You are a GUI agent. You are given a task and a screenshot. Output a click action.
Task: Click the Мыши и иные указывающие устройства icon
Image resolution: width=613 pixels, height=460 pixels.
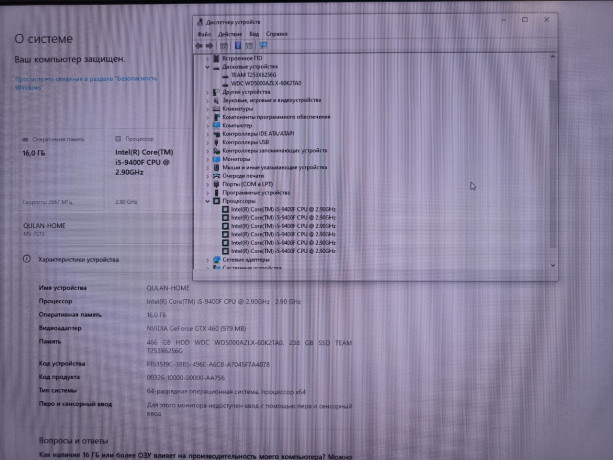216,167
